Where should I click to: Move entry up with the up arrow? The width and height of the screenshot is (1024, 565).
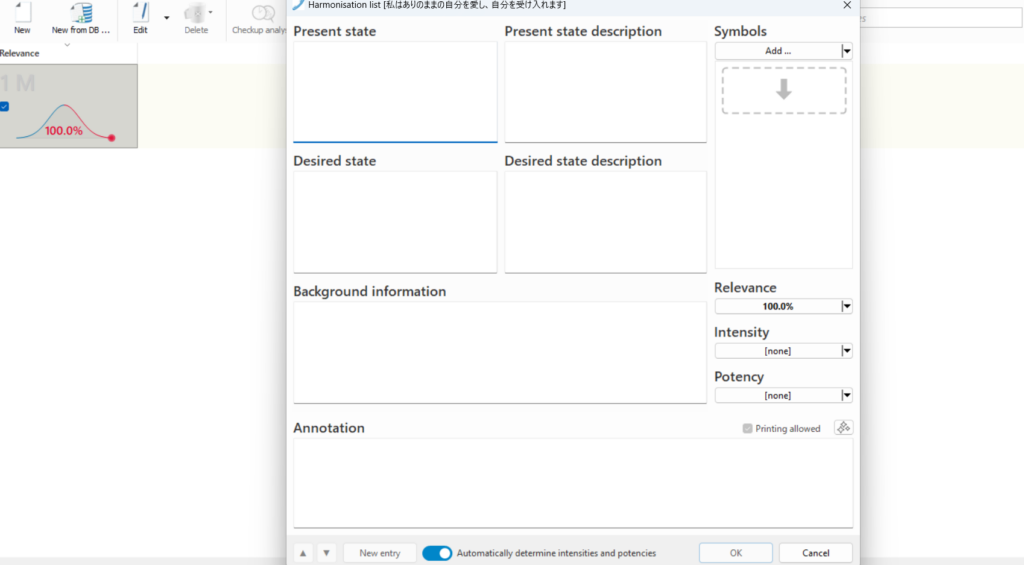point(303,553)
